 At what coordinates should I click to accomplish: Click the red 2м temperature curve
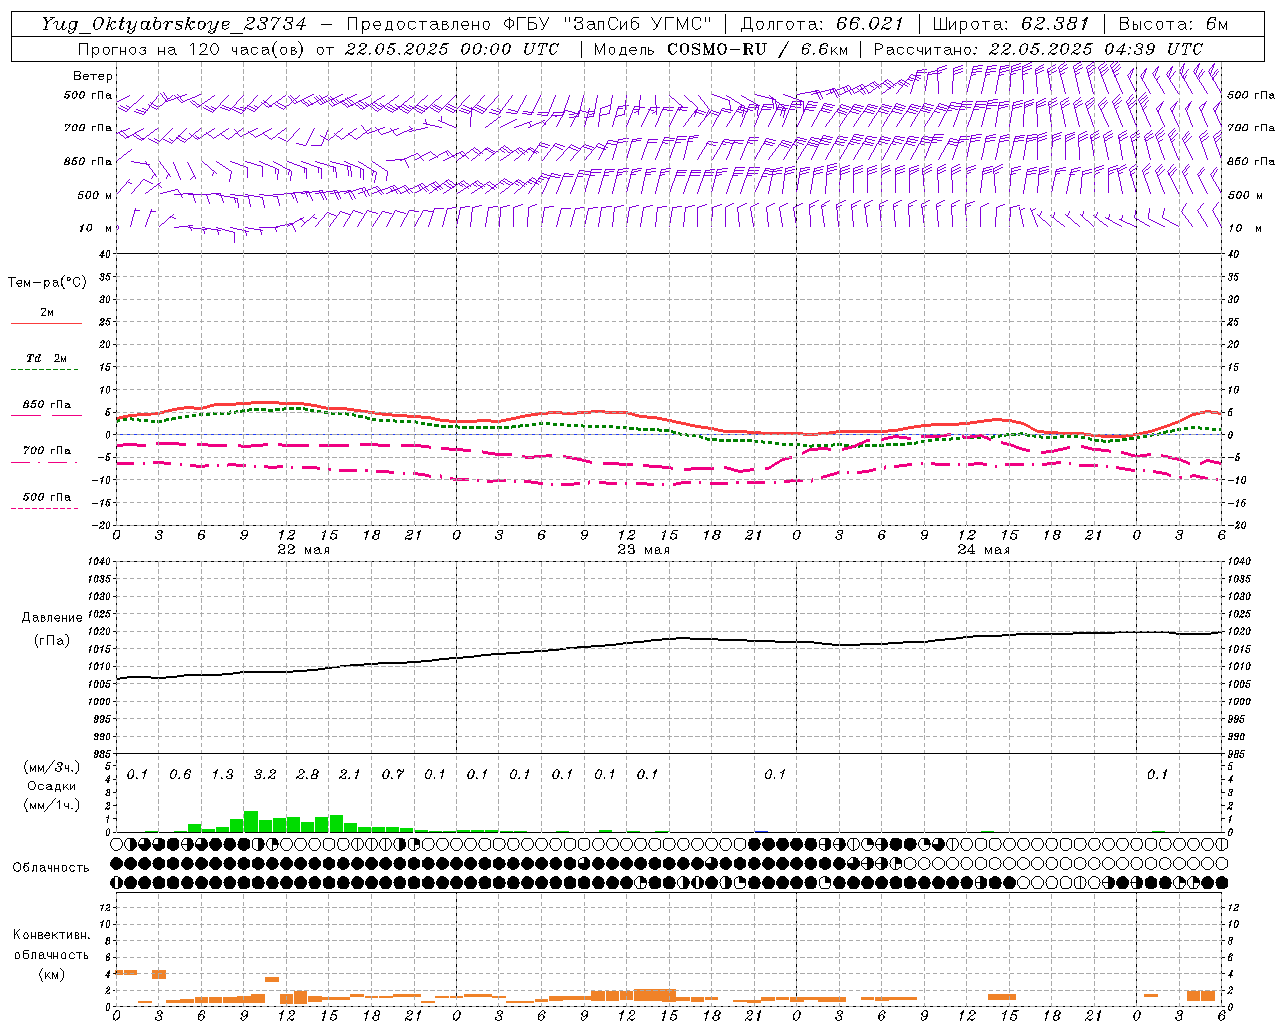coord(668,420)
